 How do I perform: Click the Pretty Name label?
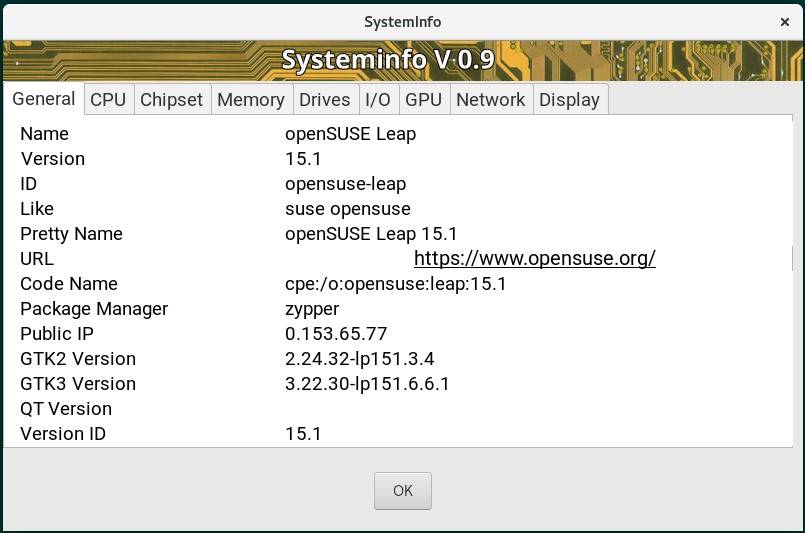[71, 234]
